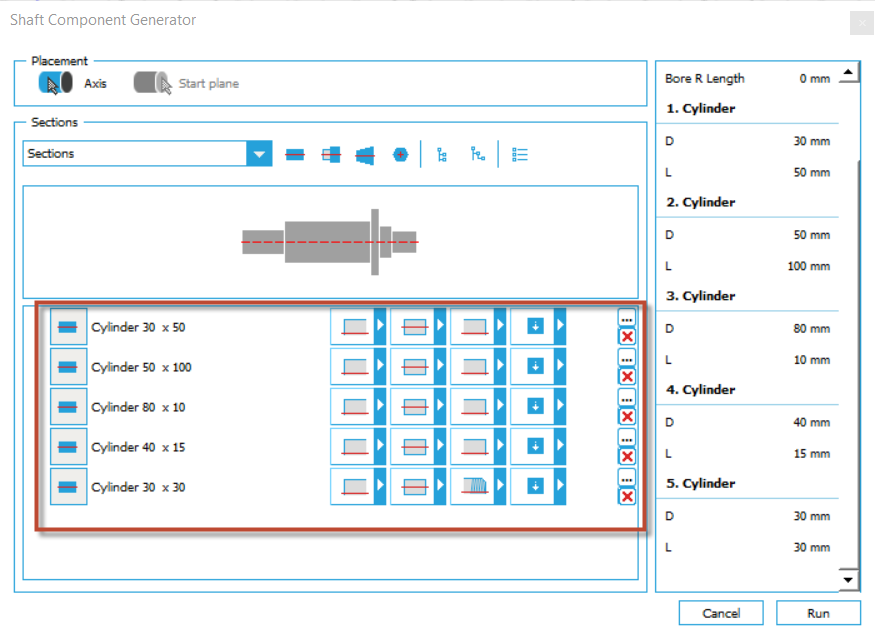This screenshot has width=875, height=639.
Task: Open the inner bore download icon for Cylinder 30 x 50
Action: coord(536,324)
